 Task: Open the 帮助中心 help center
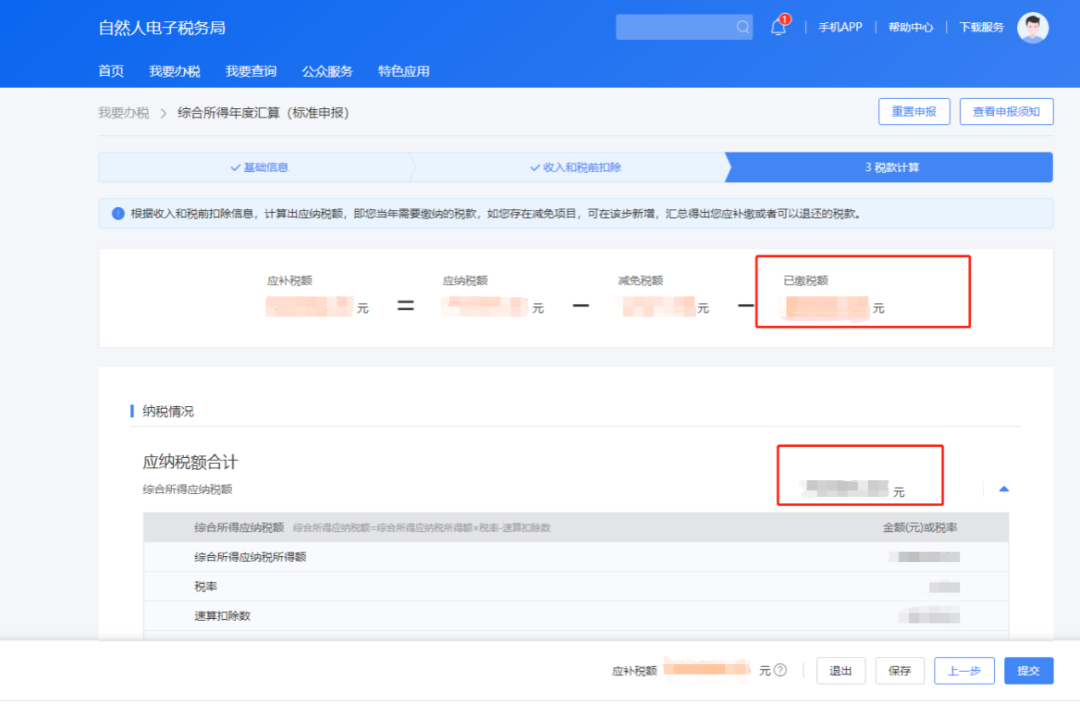click(910, 27)
